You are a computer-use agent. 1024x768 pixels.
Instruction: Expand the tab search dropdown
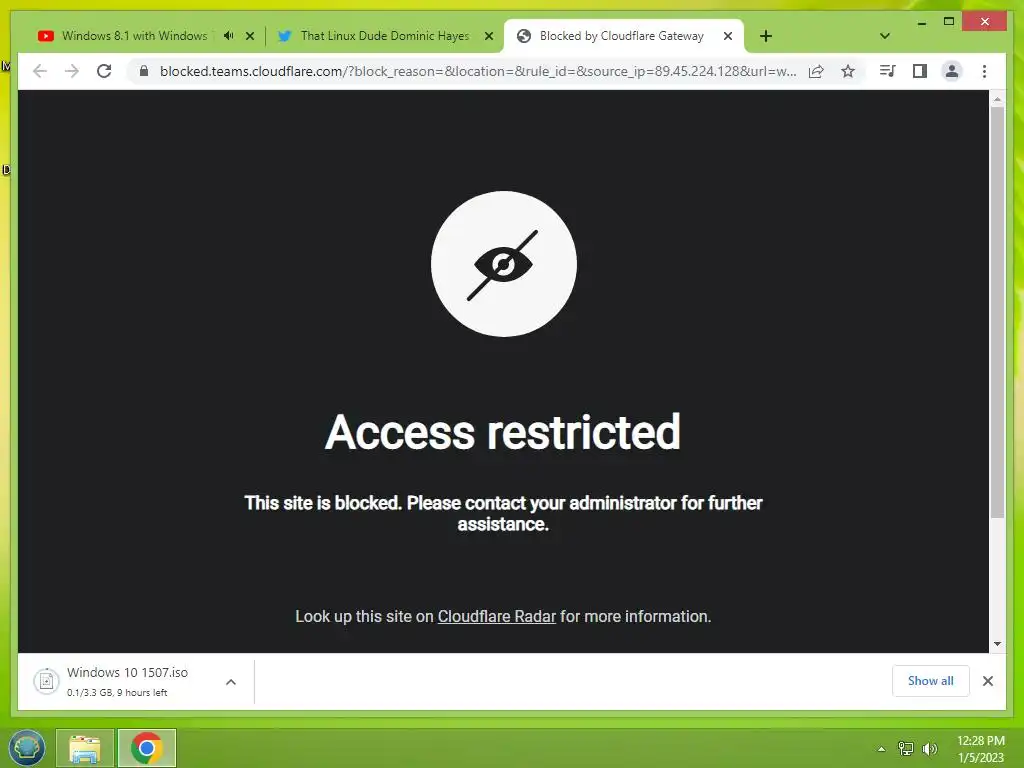coord(885,36)
